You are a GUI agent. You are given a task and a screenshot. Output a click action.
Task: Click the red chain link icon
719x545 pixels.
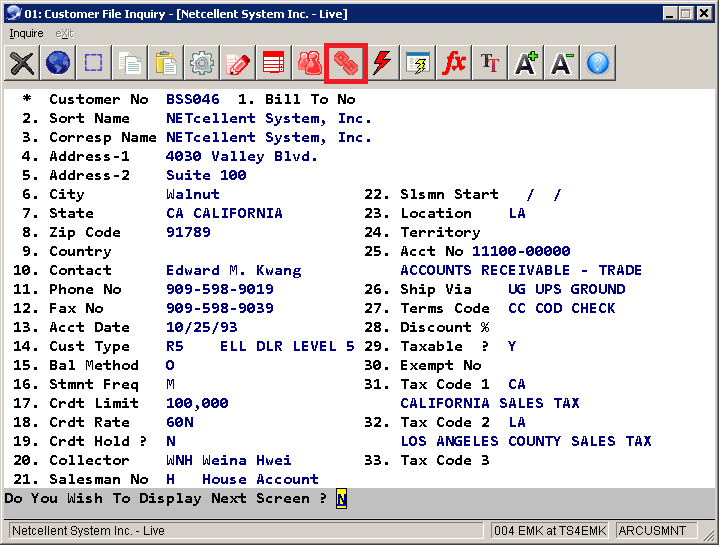(346, 63)
